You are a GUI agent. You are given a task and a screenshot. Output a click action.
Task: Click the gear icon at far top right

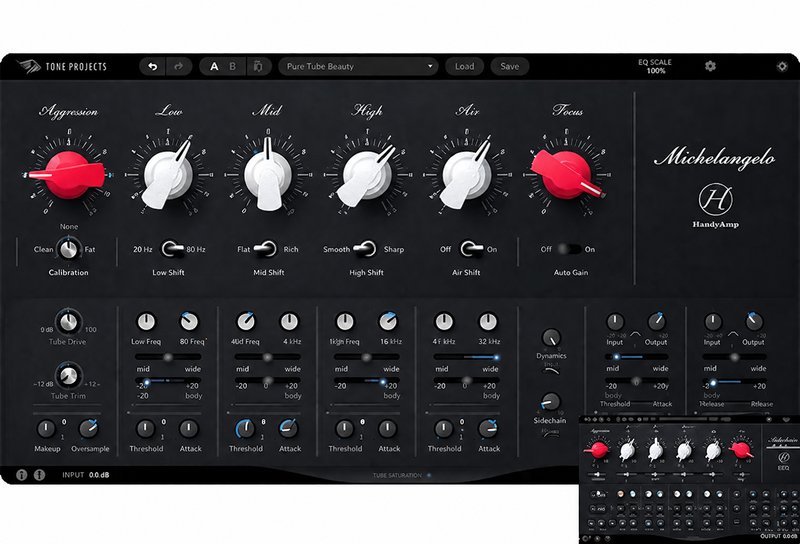click(782, 66)
